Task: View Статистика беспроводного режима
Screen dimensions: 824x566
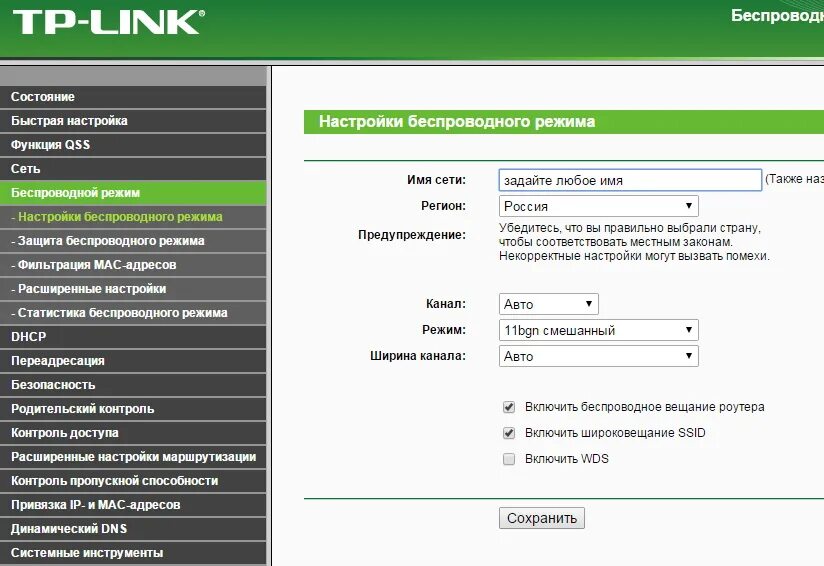Action: (133, 313)
